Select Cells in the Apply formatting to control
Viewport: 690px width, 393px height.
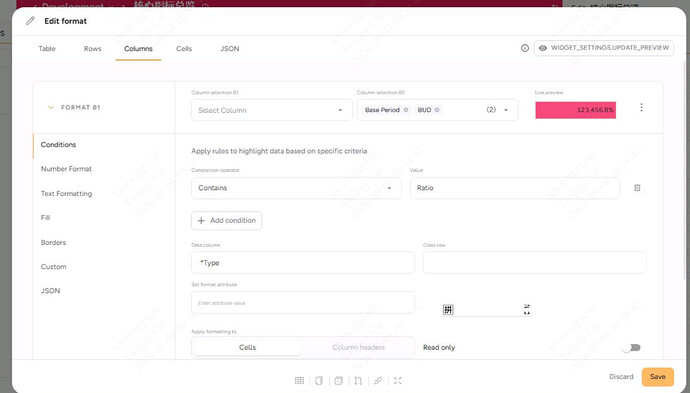tap(247, 347)
